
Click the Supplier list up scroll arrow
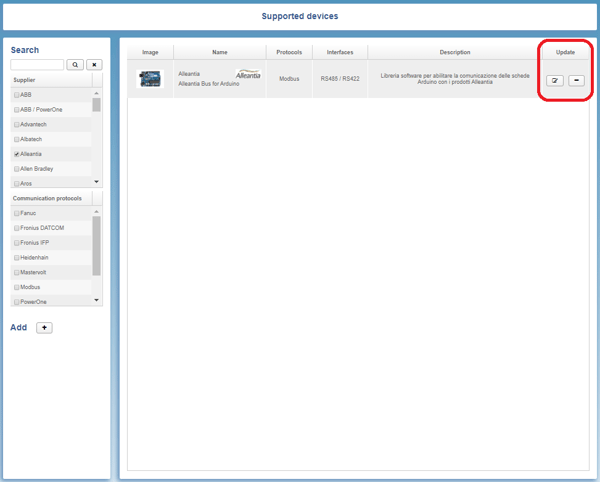96,93
